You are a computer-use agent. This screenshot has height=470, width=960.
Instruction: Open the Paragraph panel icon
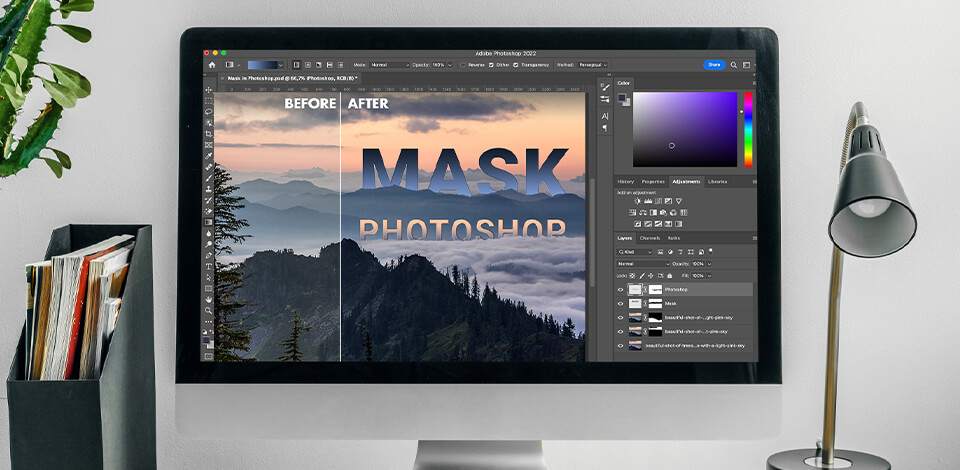pos(605,128)
